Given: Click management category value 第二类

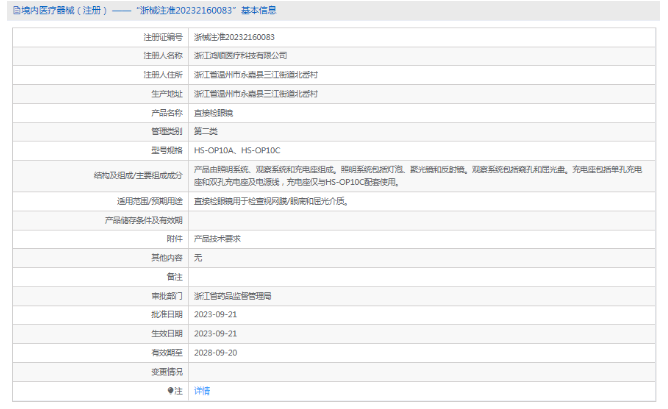Looking at the screenshot, I should click(x=205, y=131).
